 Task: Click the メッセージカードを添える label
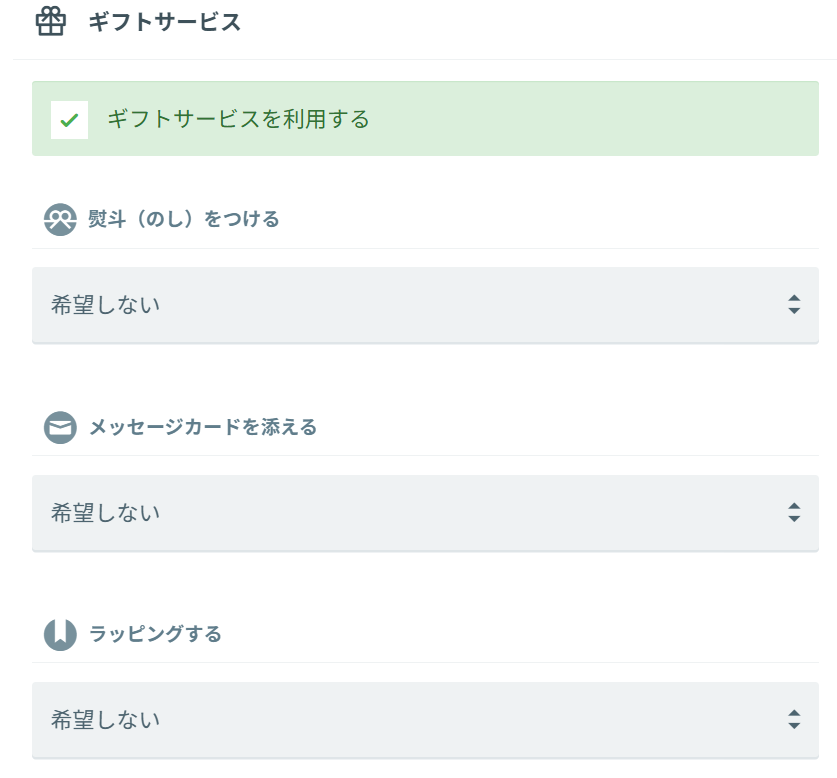click(x=203, y=427)
